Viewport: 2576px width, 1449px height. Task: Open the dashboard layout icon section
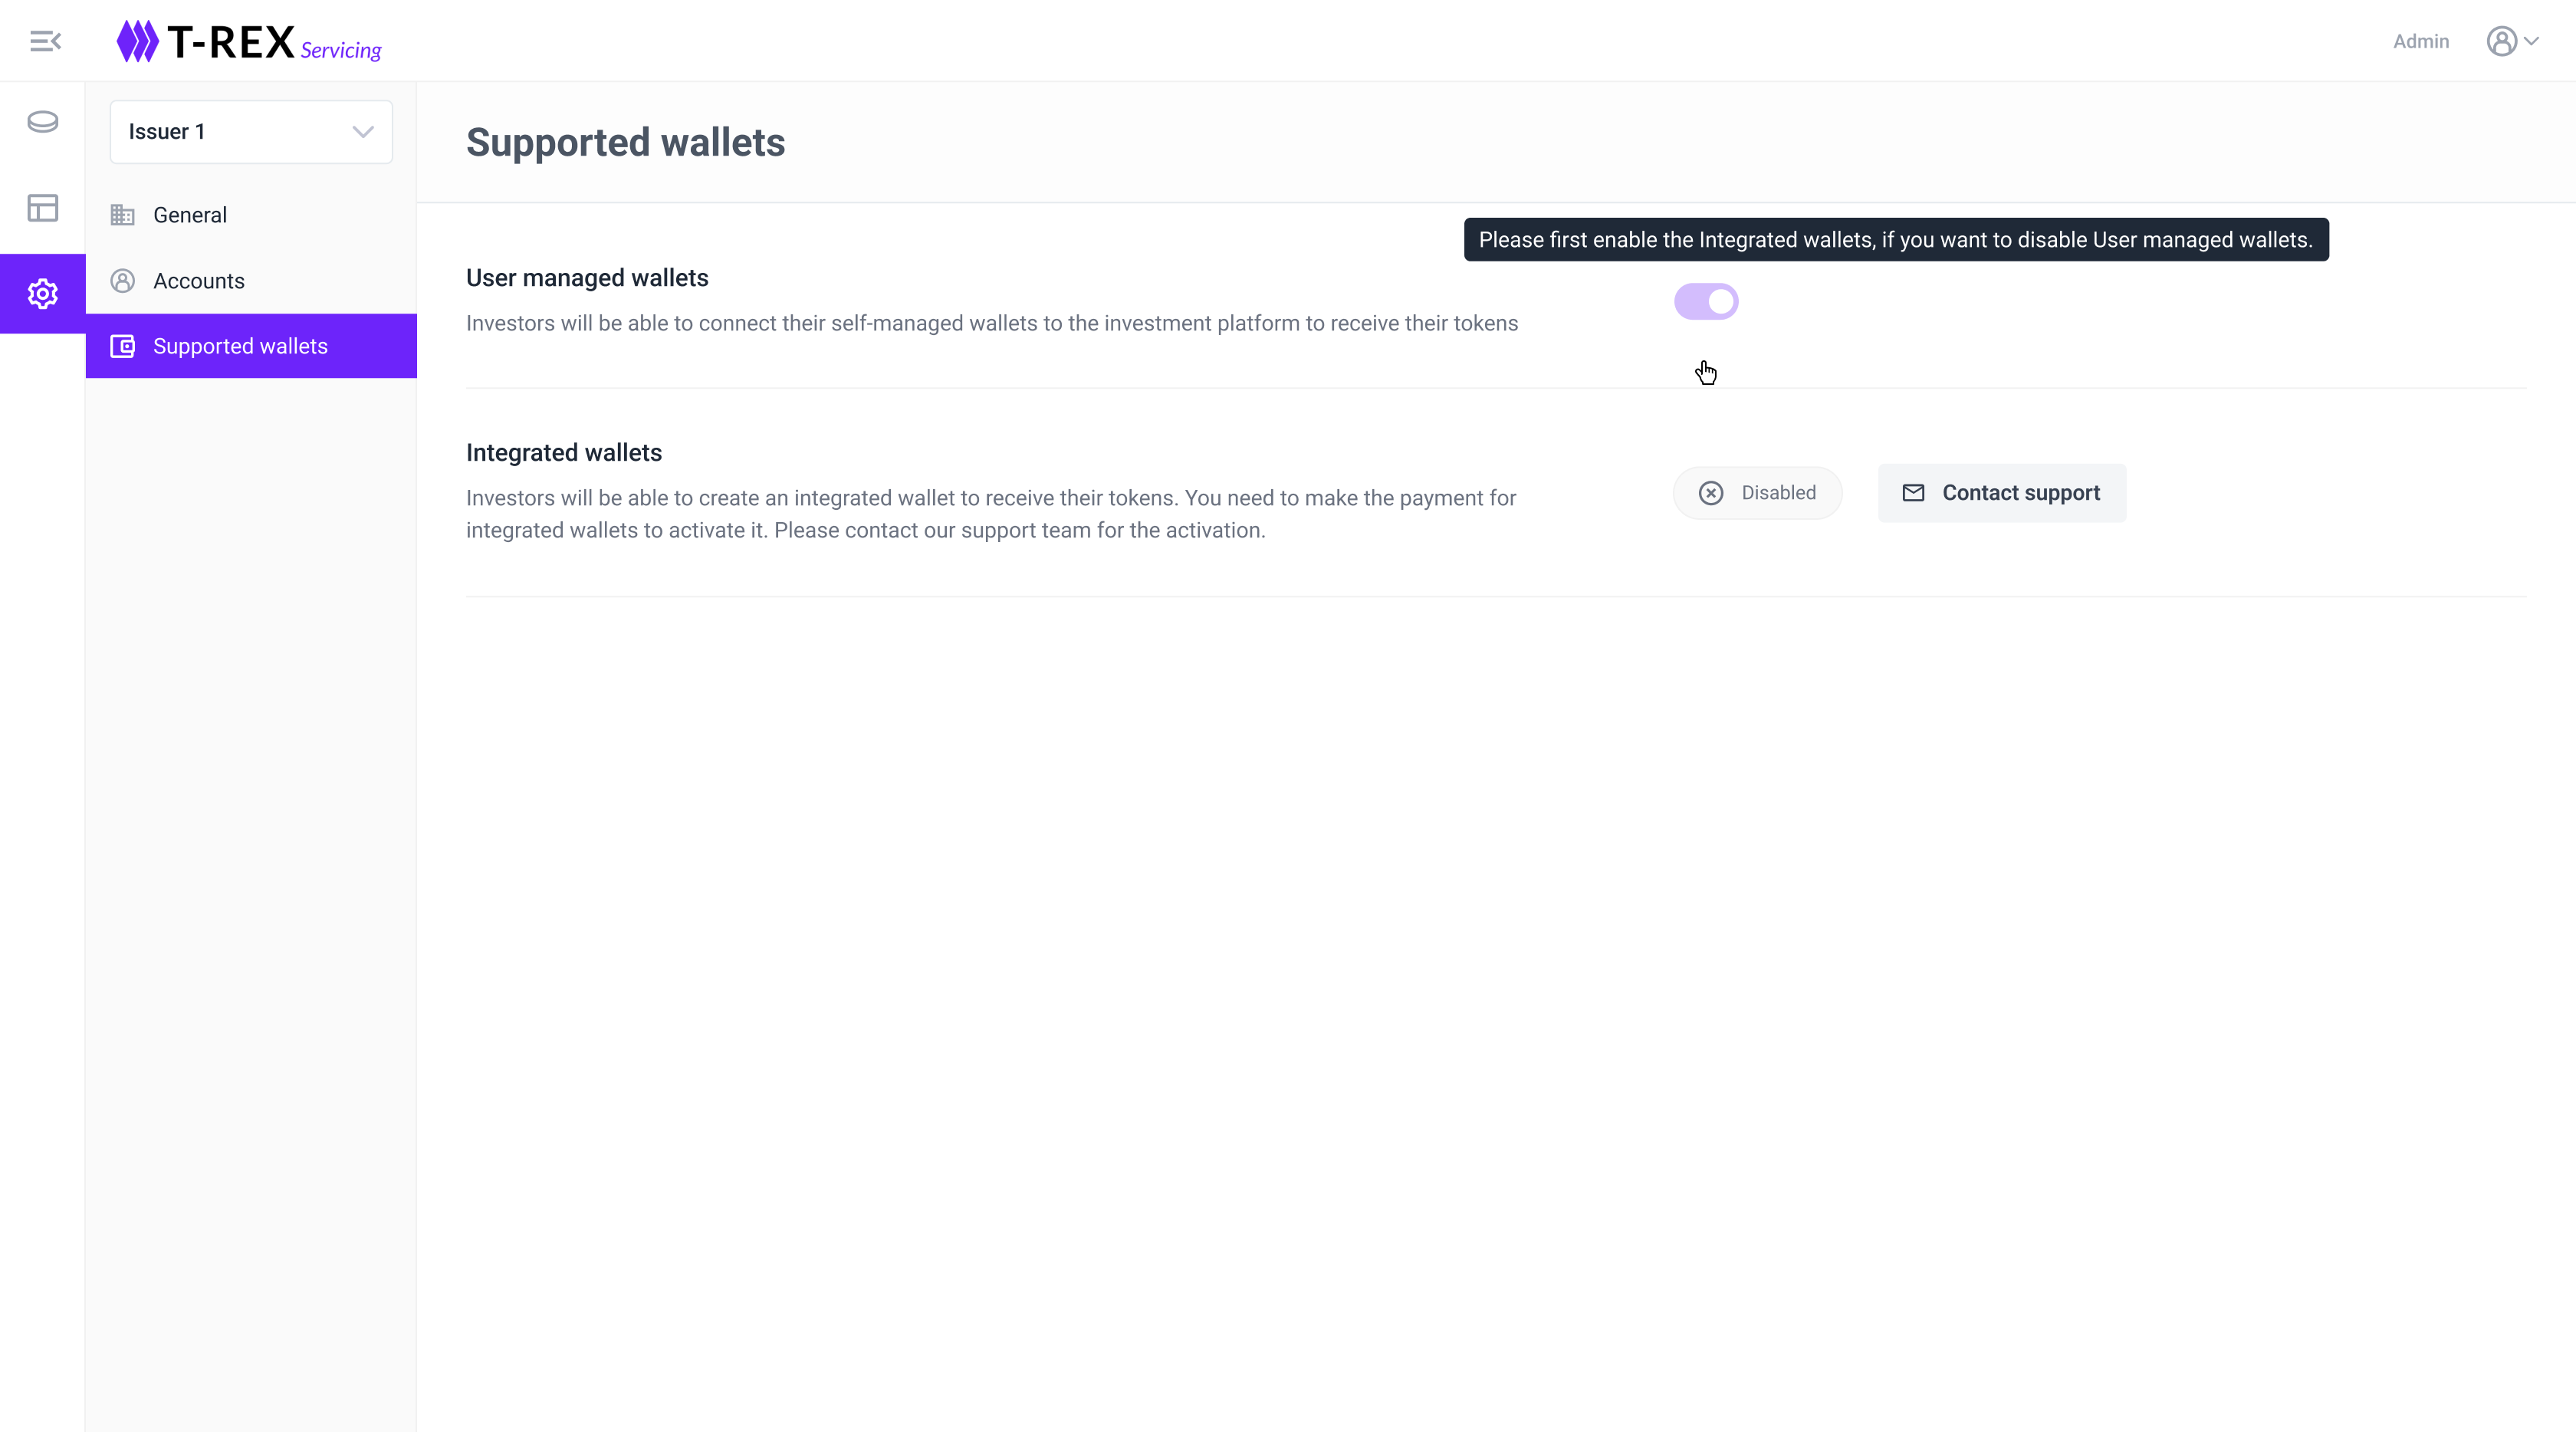click(43, 208)
